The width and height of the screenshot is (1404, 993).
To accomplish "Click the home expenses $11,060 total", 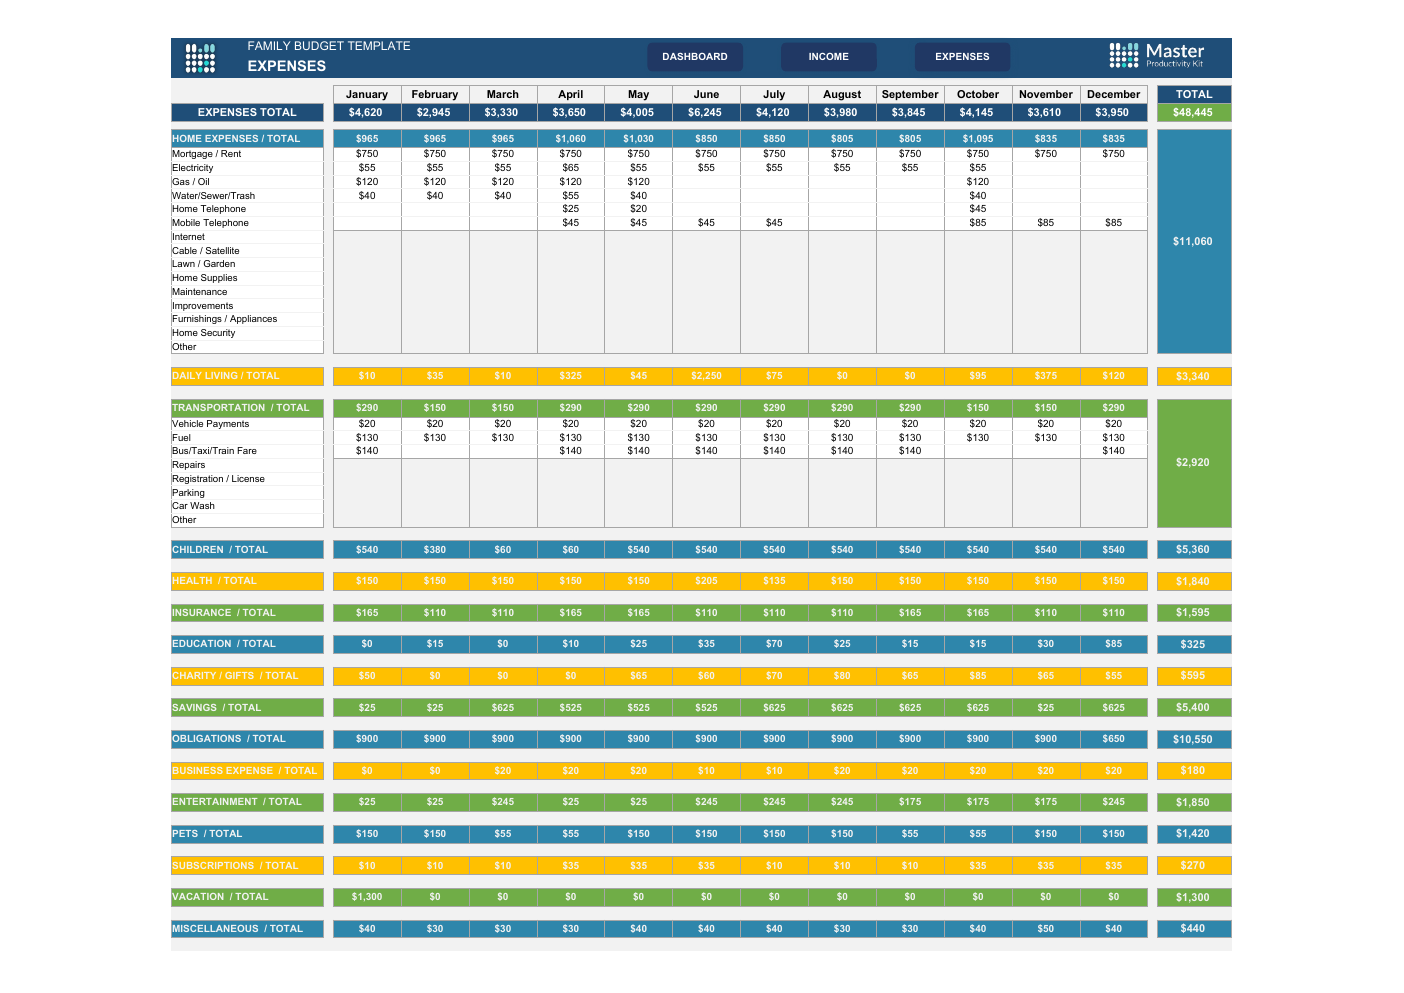I will point(1194,241).
